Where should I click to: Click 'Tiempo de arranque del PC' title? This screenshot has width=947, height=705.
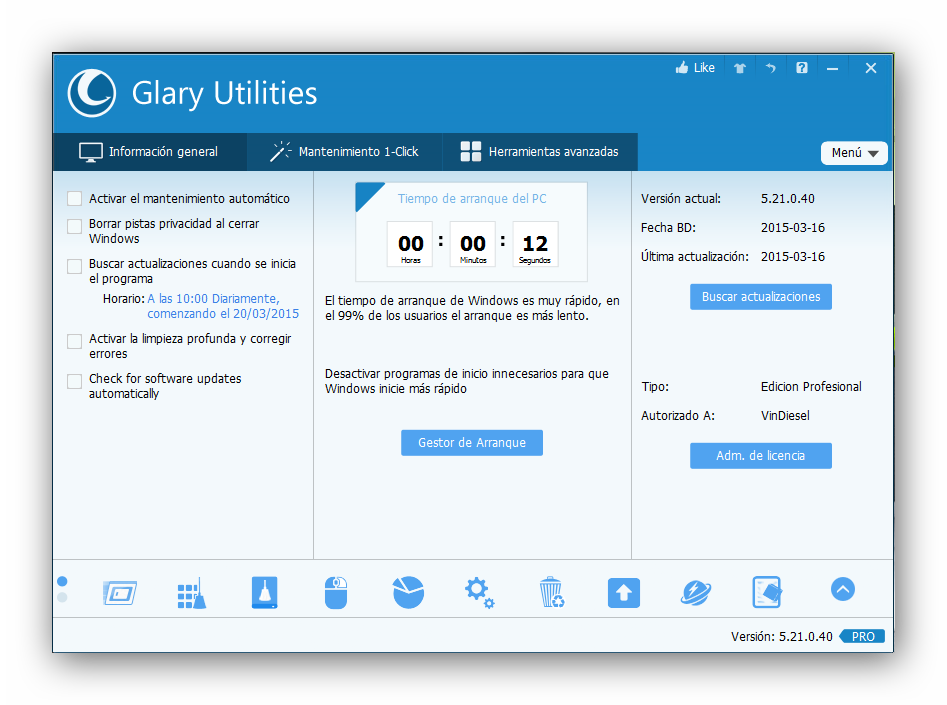(472, 199)
